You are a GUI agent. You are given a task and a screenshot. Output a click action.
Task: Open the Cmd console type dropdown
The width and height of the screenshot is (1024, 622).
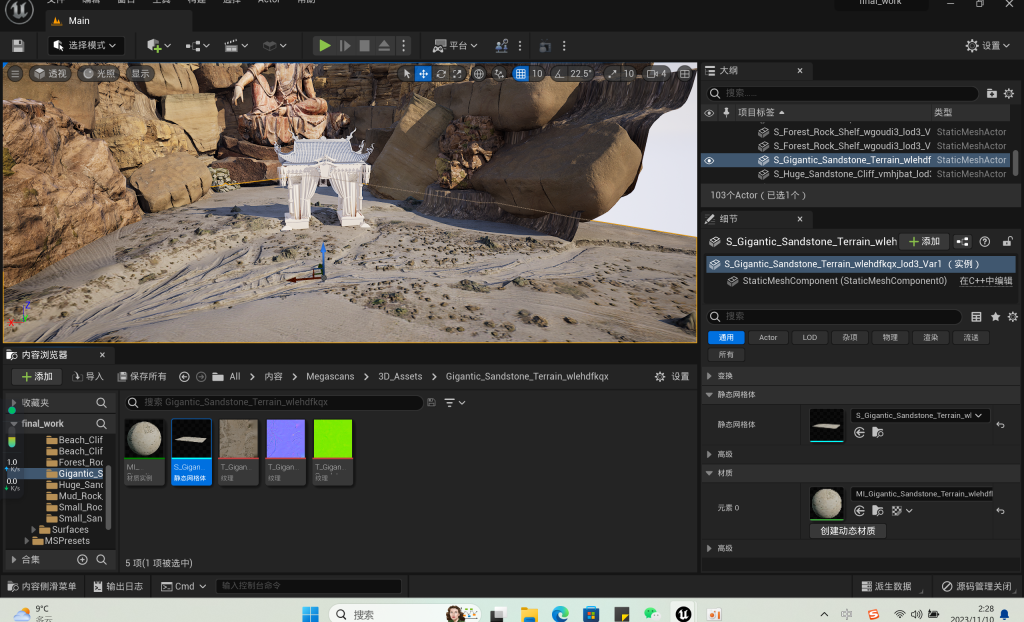(x=184, y=587)
